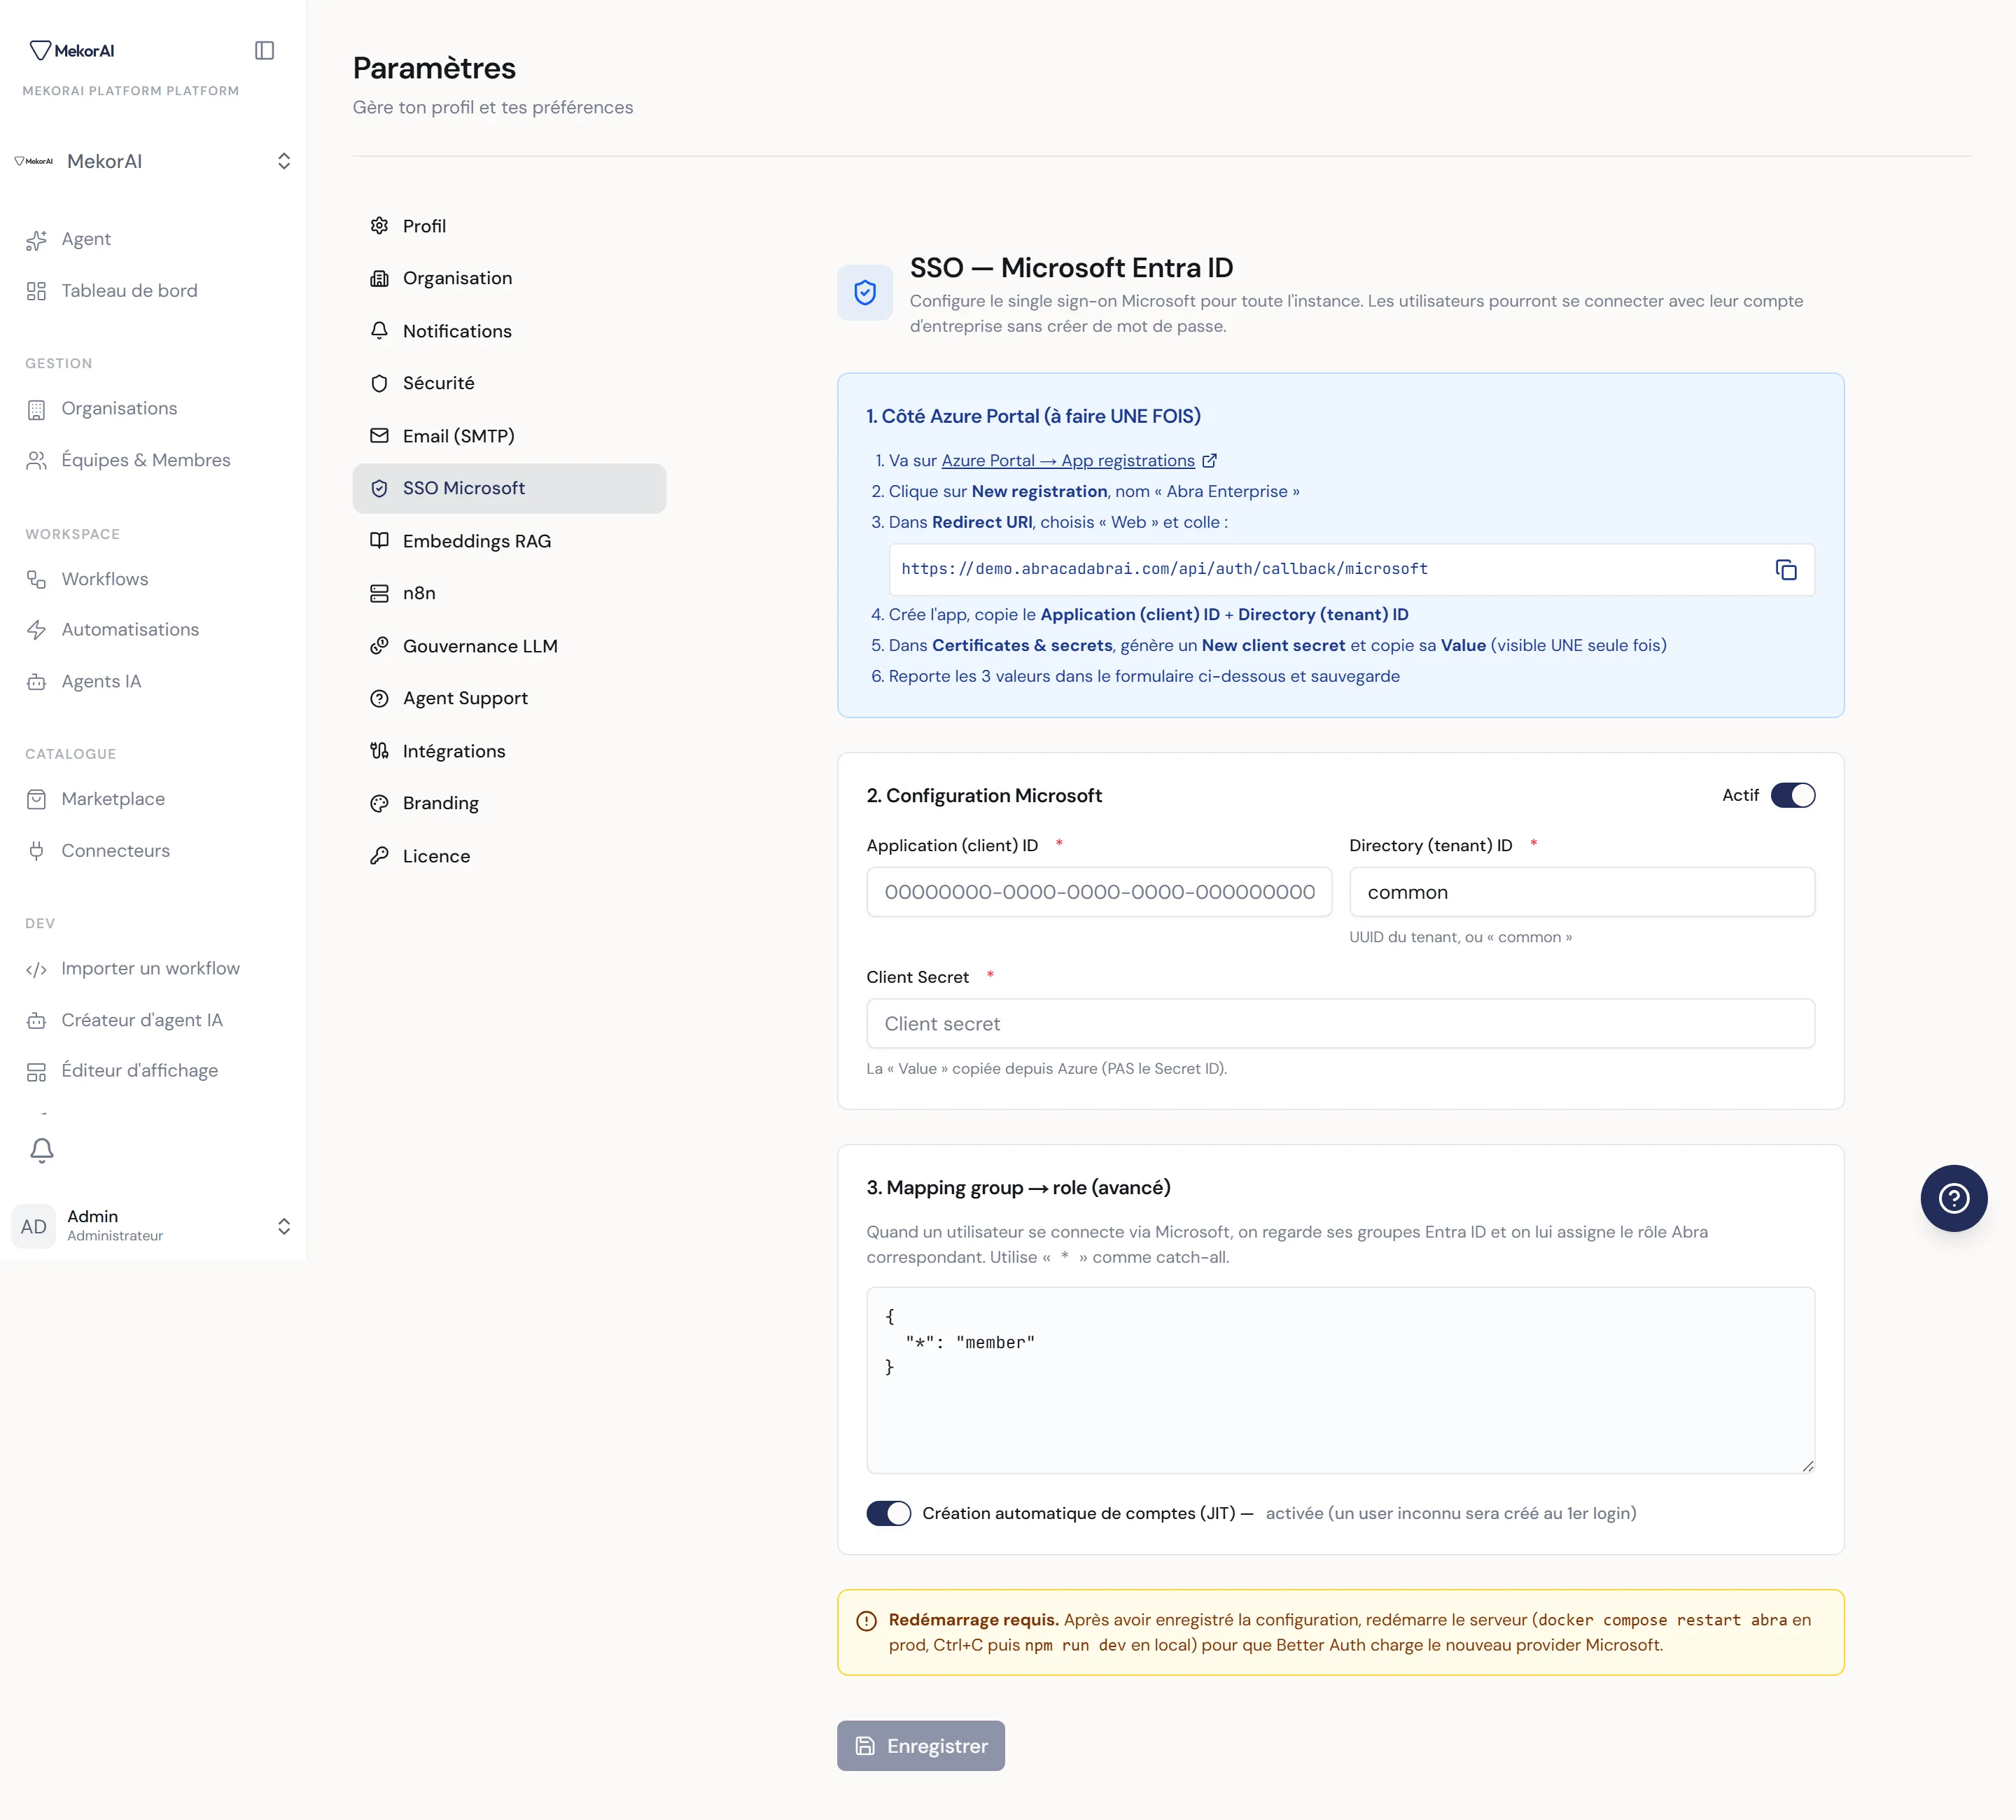Click the Éditeur d'affichage layout icon
The image size is (2016, 1820).
[x=37, y=1072]
